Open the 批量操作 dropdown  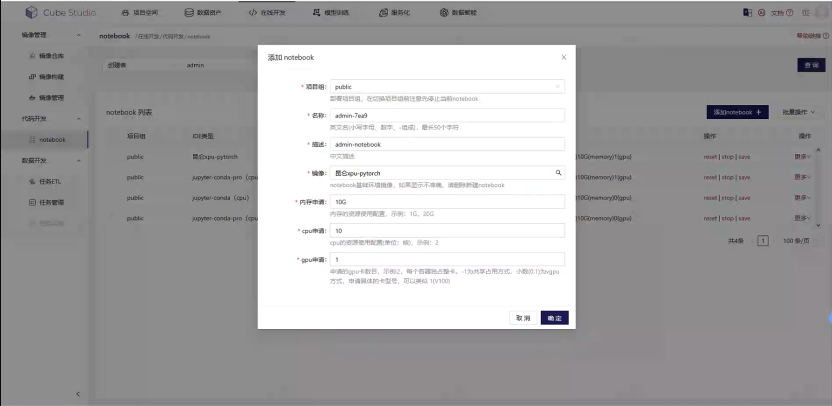799,112
